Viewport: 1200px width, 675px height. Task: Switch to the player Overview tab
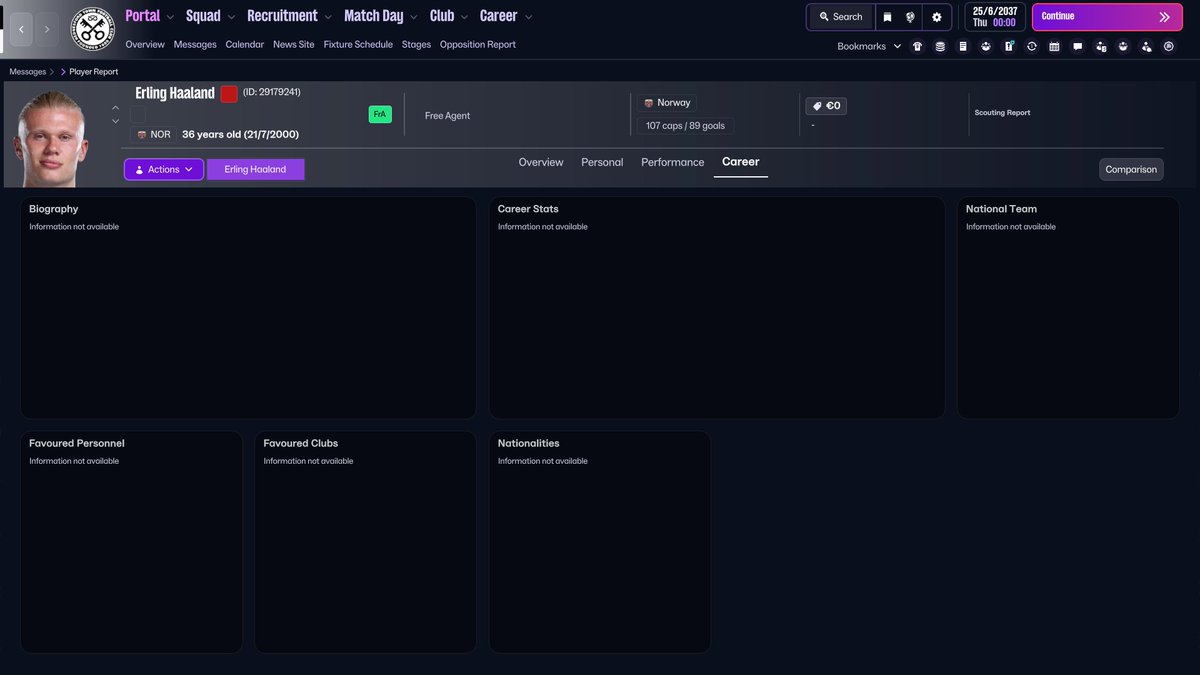541,162
